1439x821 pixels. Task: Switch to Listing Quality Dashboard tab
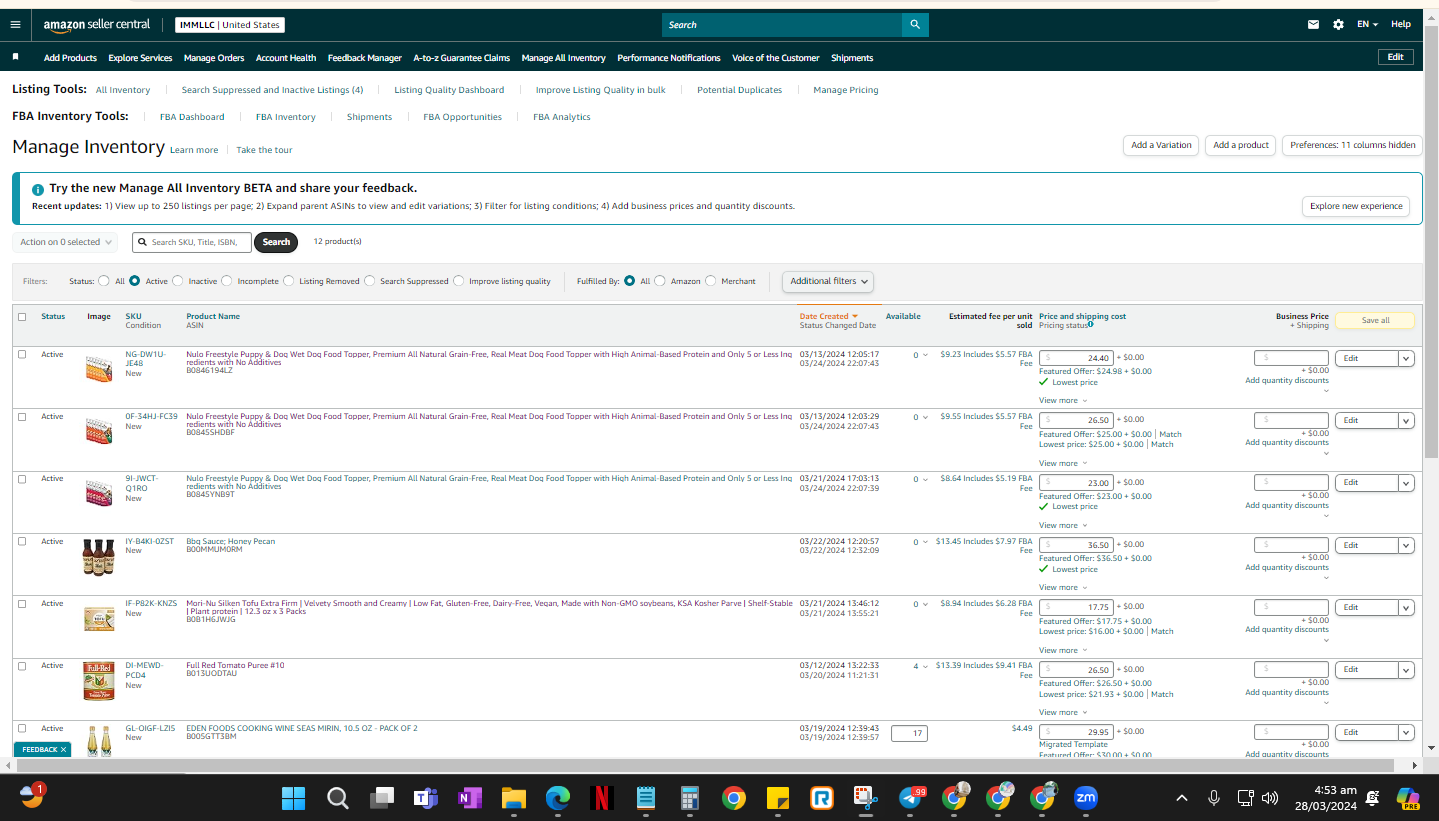(x=449, y=90)
